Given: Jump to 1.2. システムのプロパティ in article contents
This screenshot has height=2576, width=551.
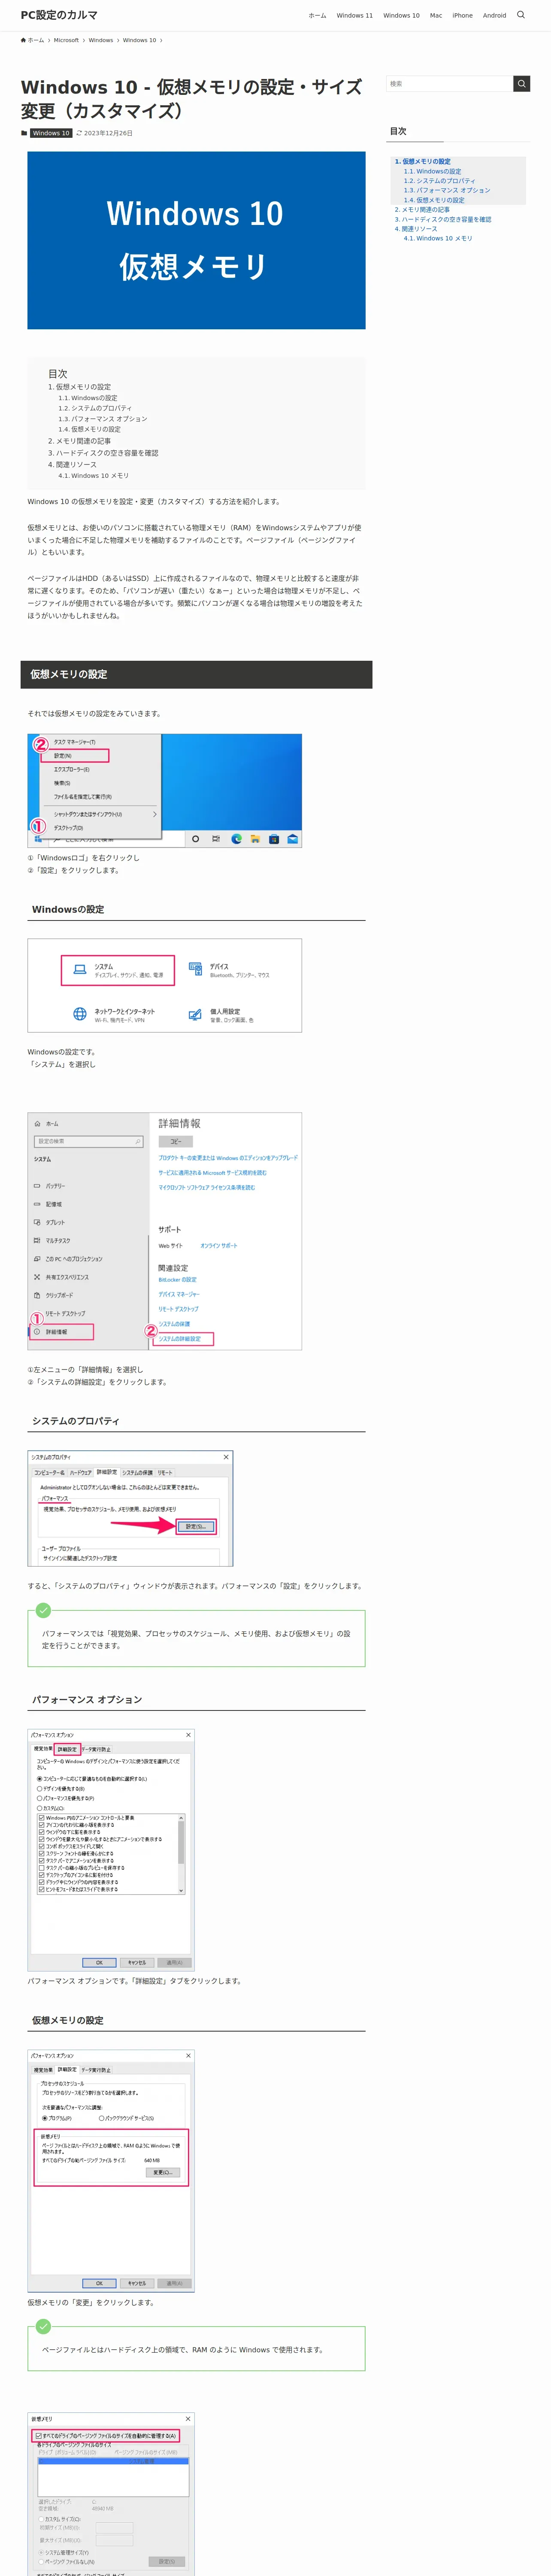Looking at the screenshot, I should (x=94, y=408).
